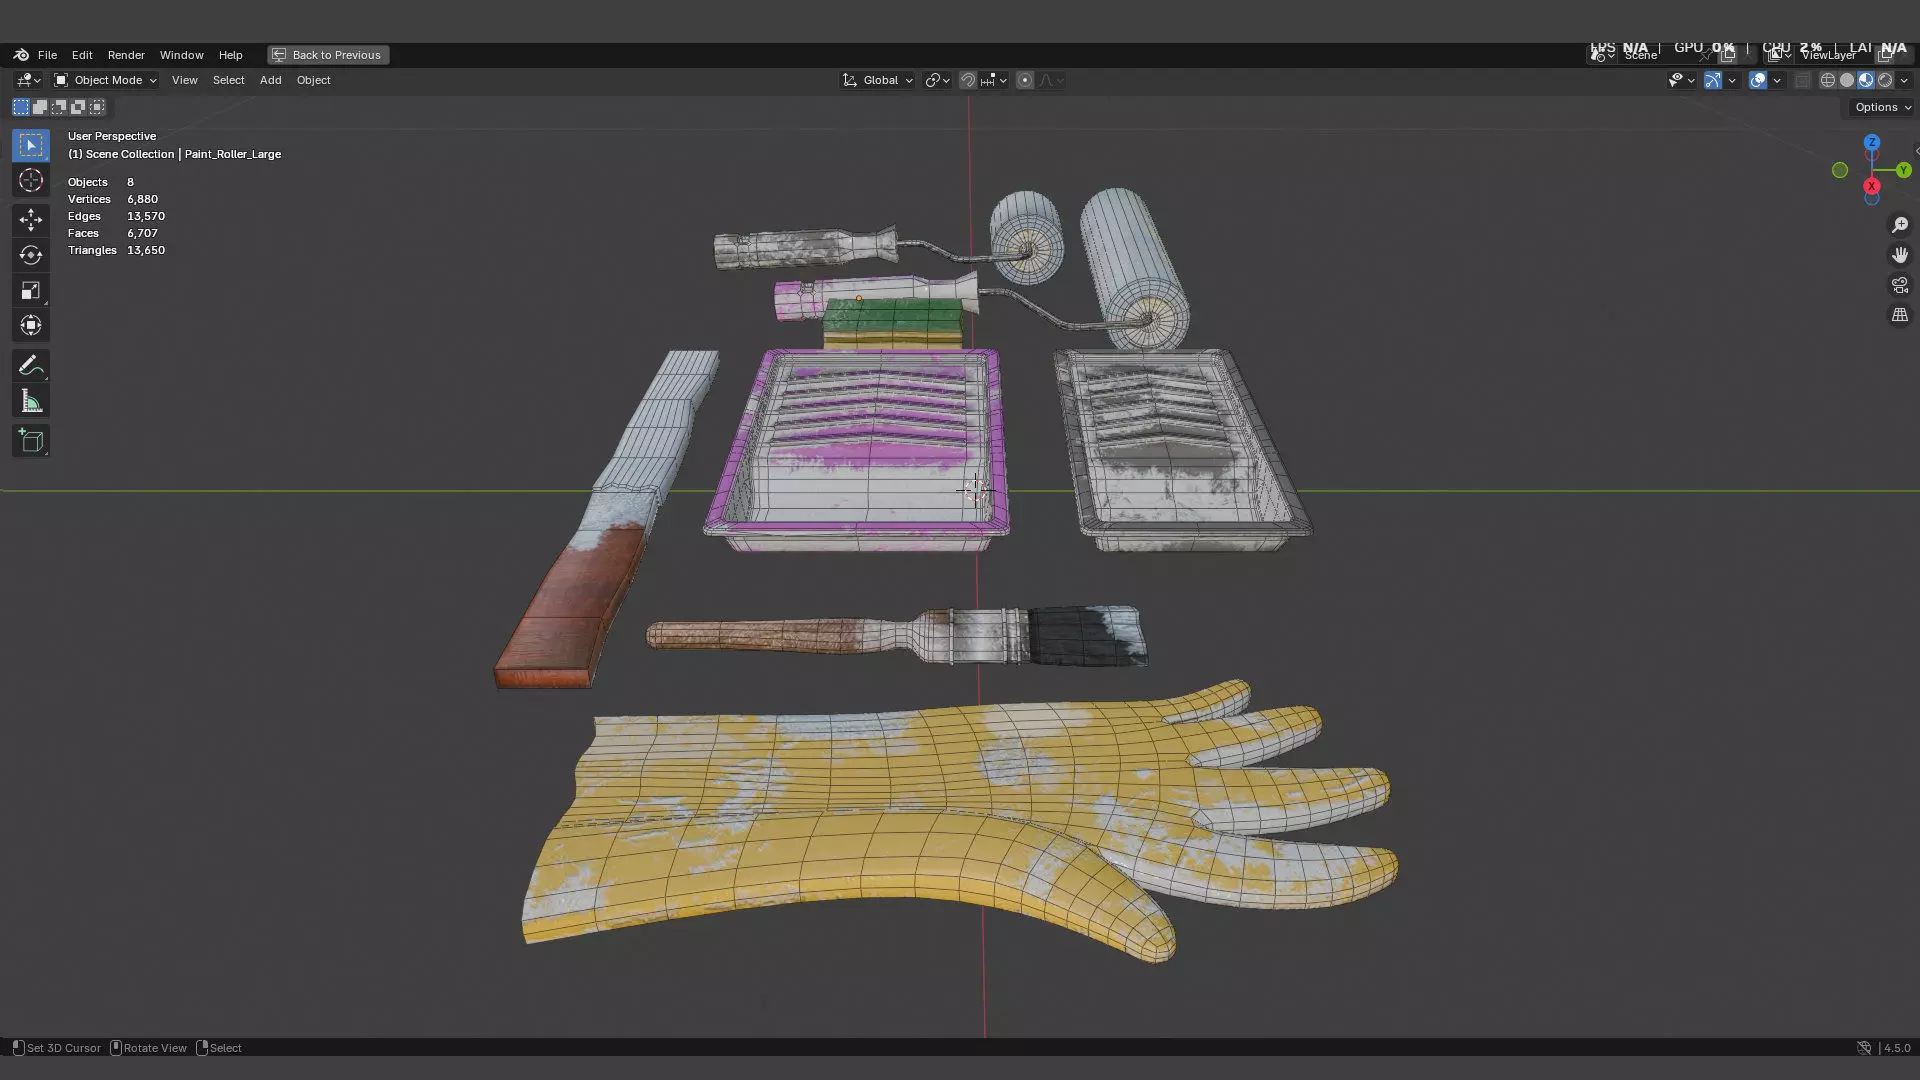Toggle proportional editing button

pyautogui.click(x=1024, y=80)
